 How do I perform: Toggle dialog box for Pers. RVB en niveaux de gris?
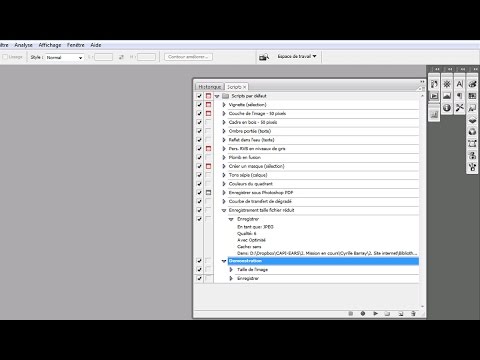(208, 149)
